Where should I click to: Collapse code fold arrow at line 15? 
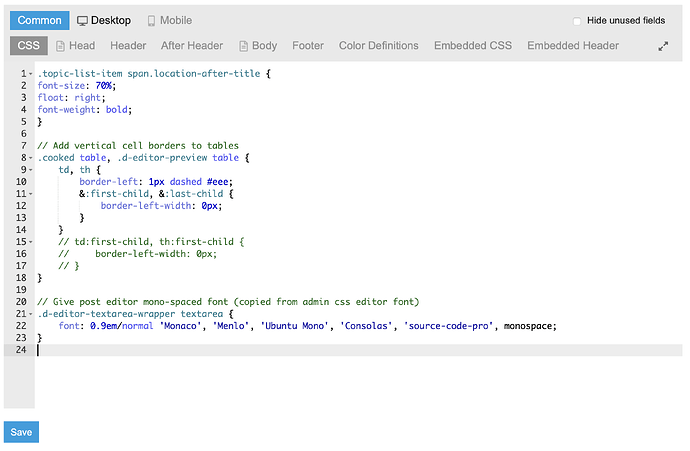(x=30, y=242)
